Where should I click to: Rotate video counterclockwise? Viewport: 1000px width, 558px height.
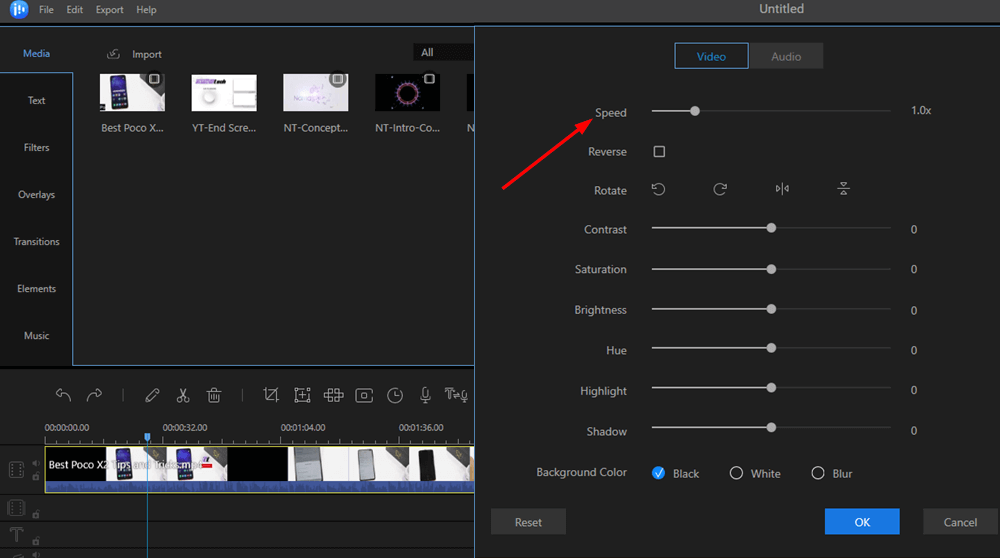pos(658,190)
